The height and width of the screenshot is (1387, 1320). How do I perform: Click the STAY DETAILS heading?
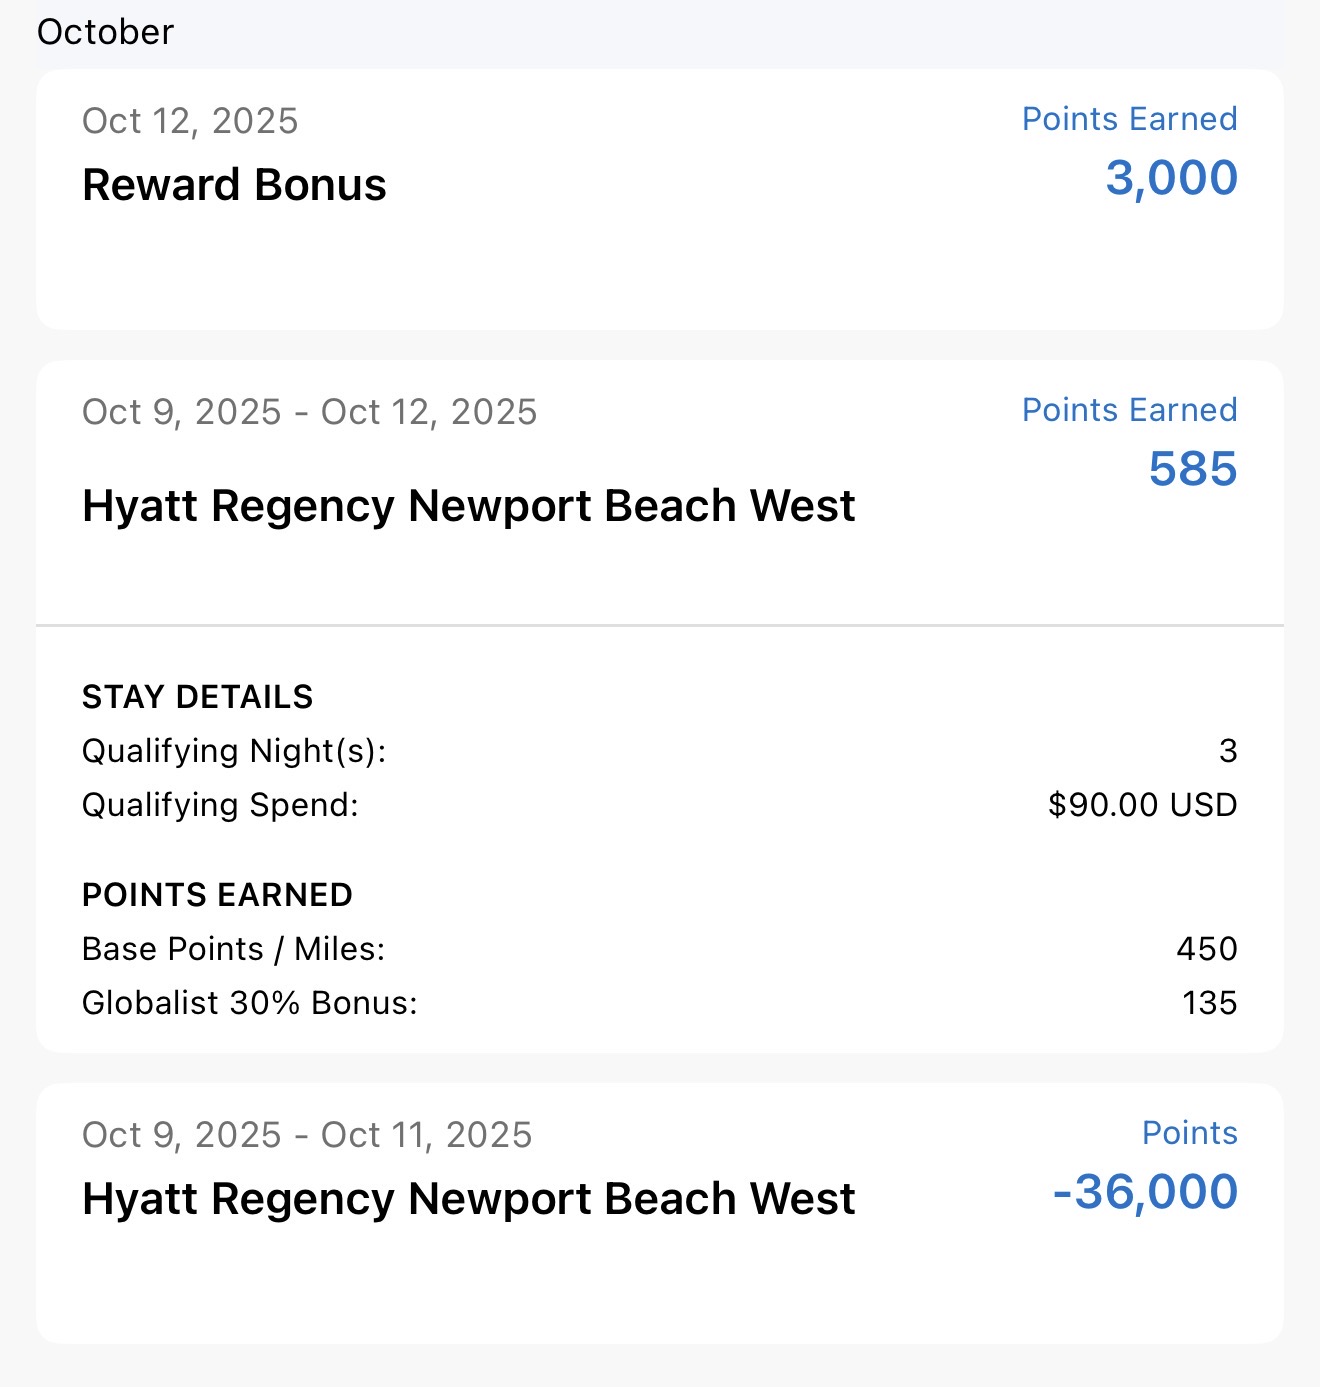197,697
